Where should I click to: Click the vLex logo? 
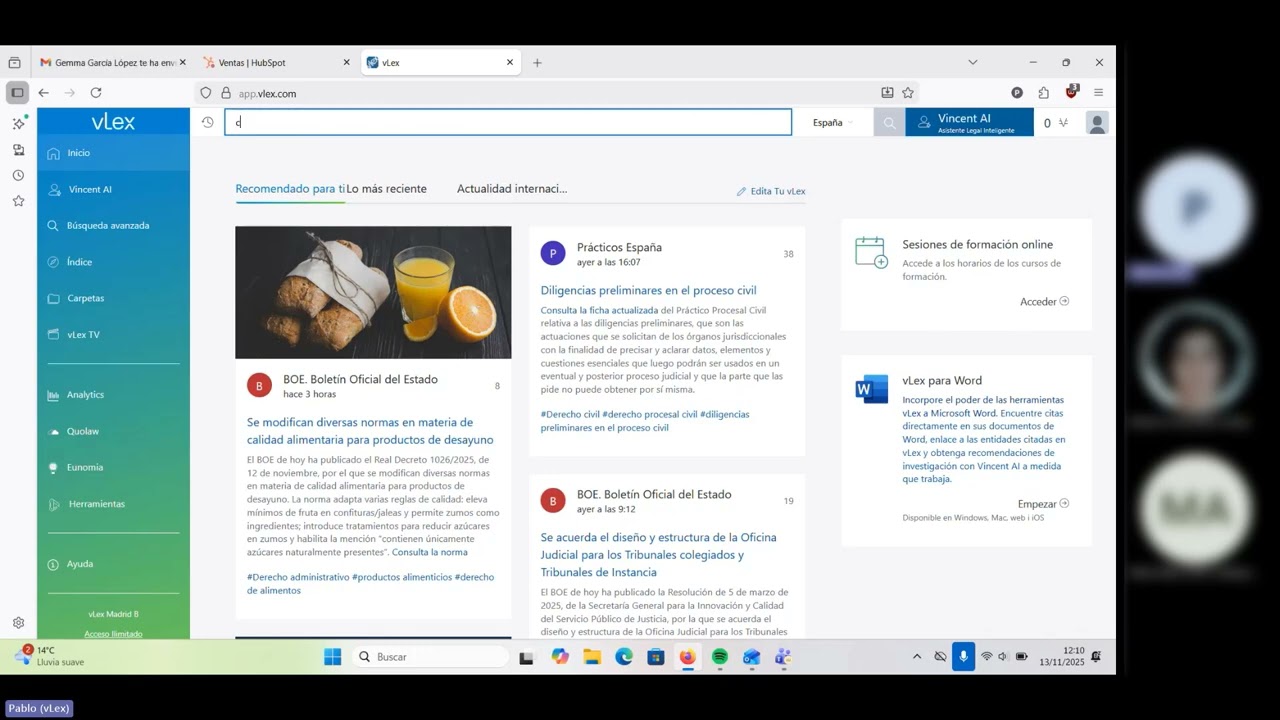(x=113, y=122)
